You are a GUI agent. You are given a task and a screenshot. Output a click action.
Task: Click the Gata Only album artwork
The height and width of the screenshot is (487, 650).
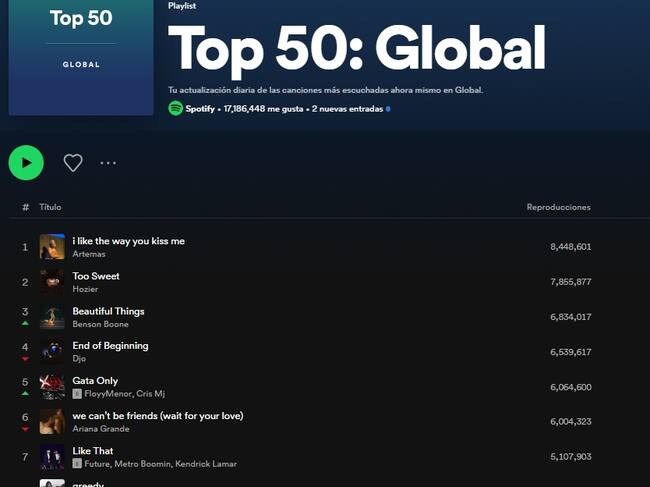coord(52,387)
